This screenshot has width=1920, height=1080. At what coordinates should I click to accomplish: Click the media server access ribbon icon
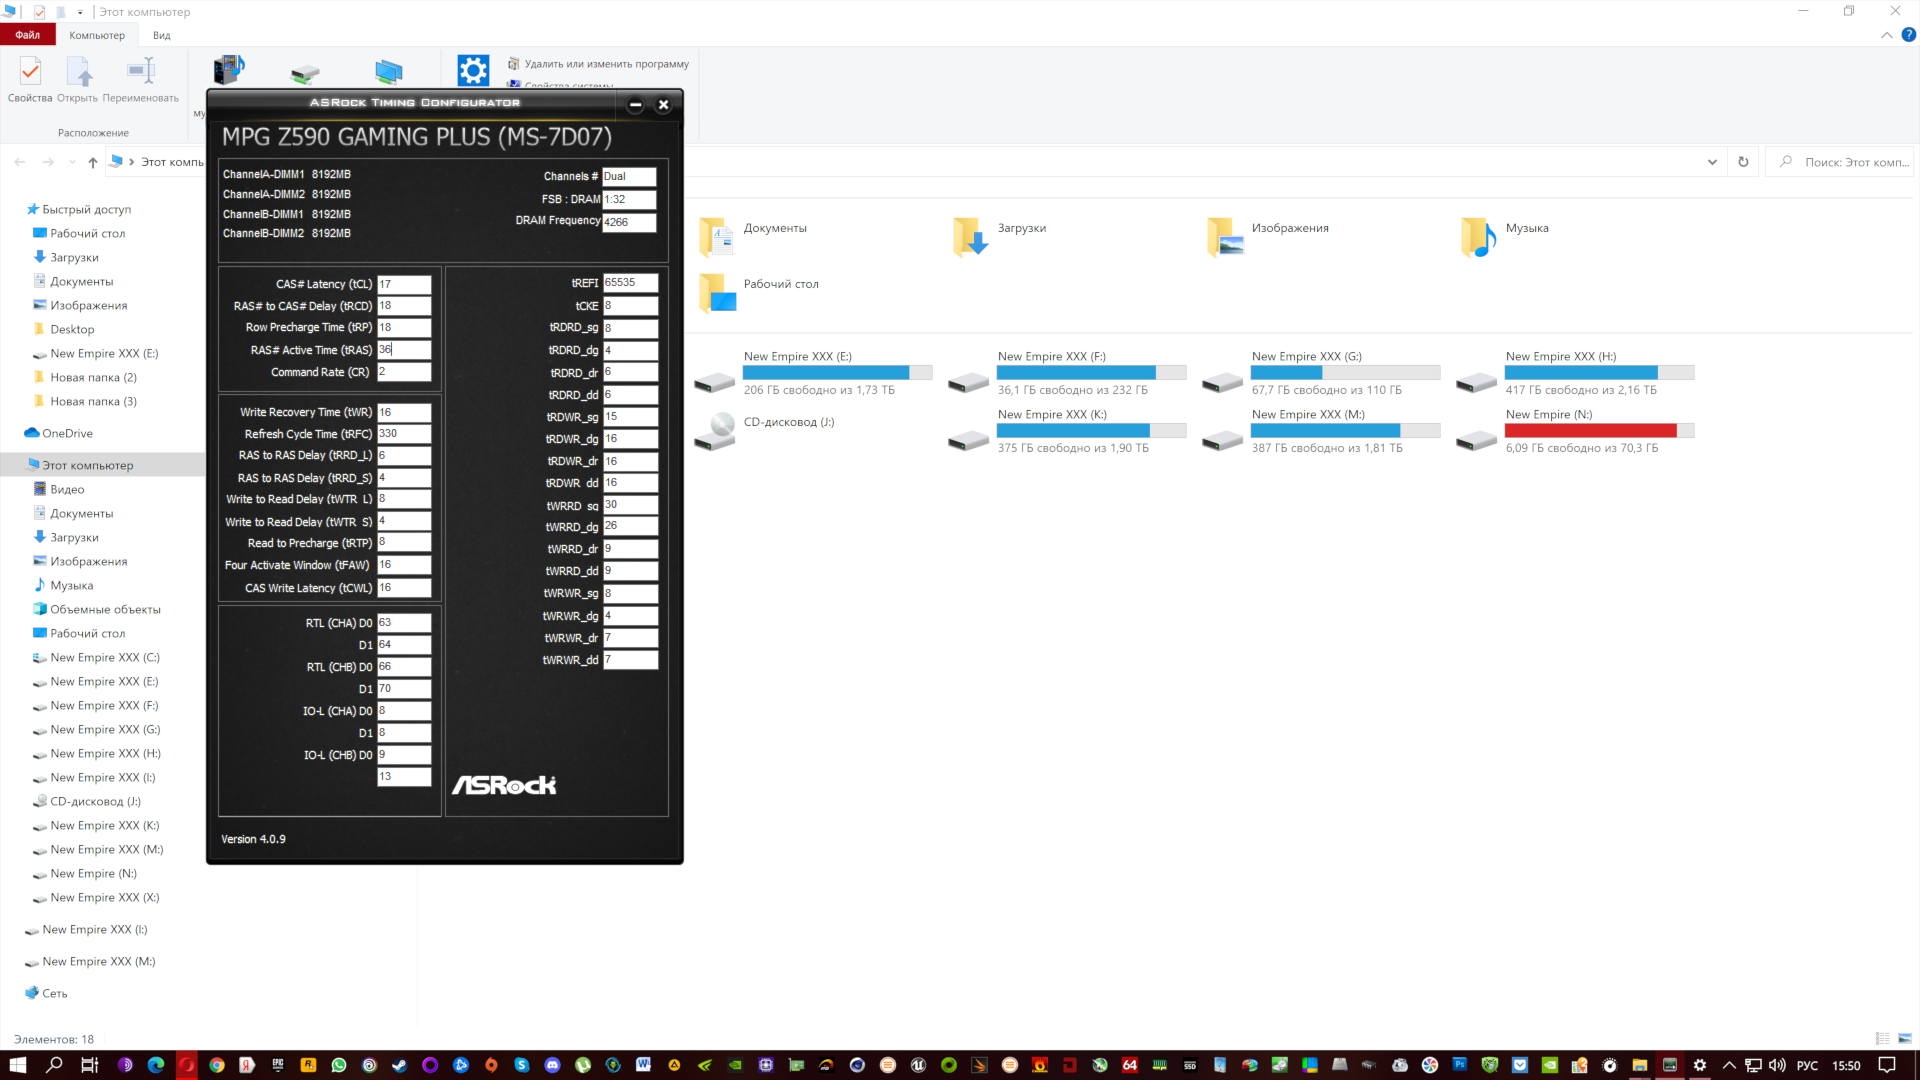point(229,71)
